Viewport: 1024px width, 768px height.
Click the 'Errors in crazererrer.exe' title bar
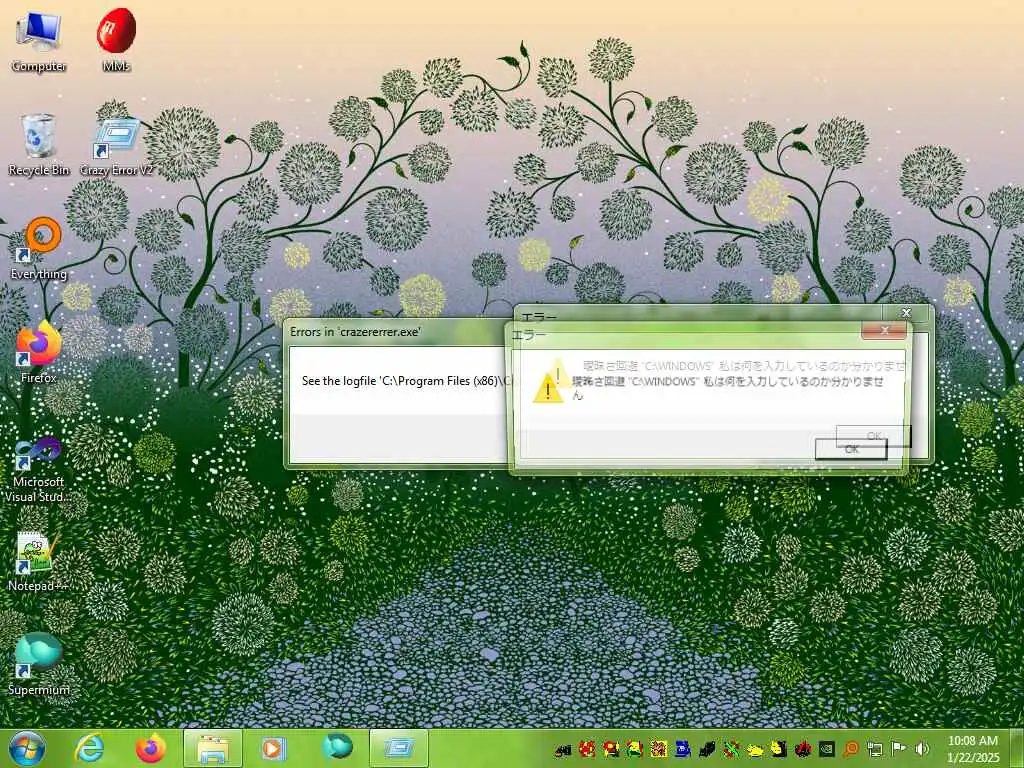click(395, 332)
